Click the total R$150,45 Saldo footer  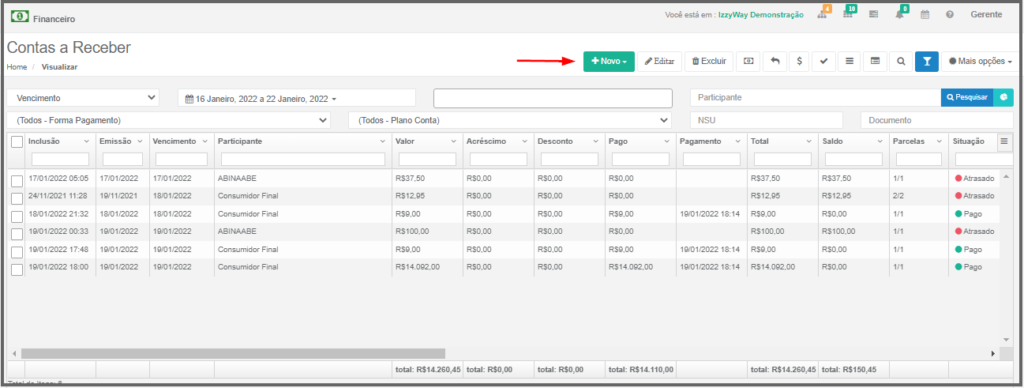(848, 370)
